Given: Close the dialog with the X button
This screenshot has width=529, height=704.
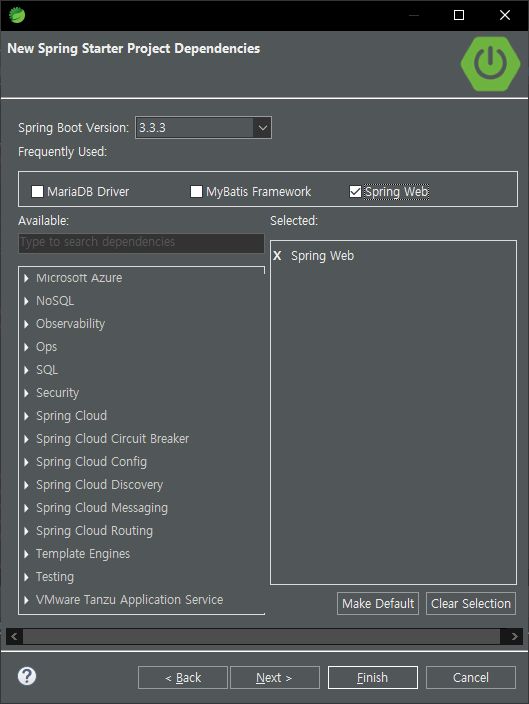Looking at the screenshot, I should pos(505,15).
